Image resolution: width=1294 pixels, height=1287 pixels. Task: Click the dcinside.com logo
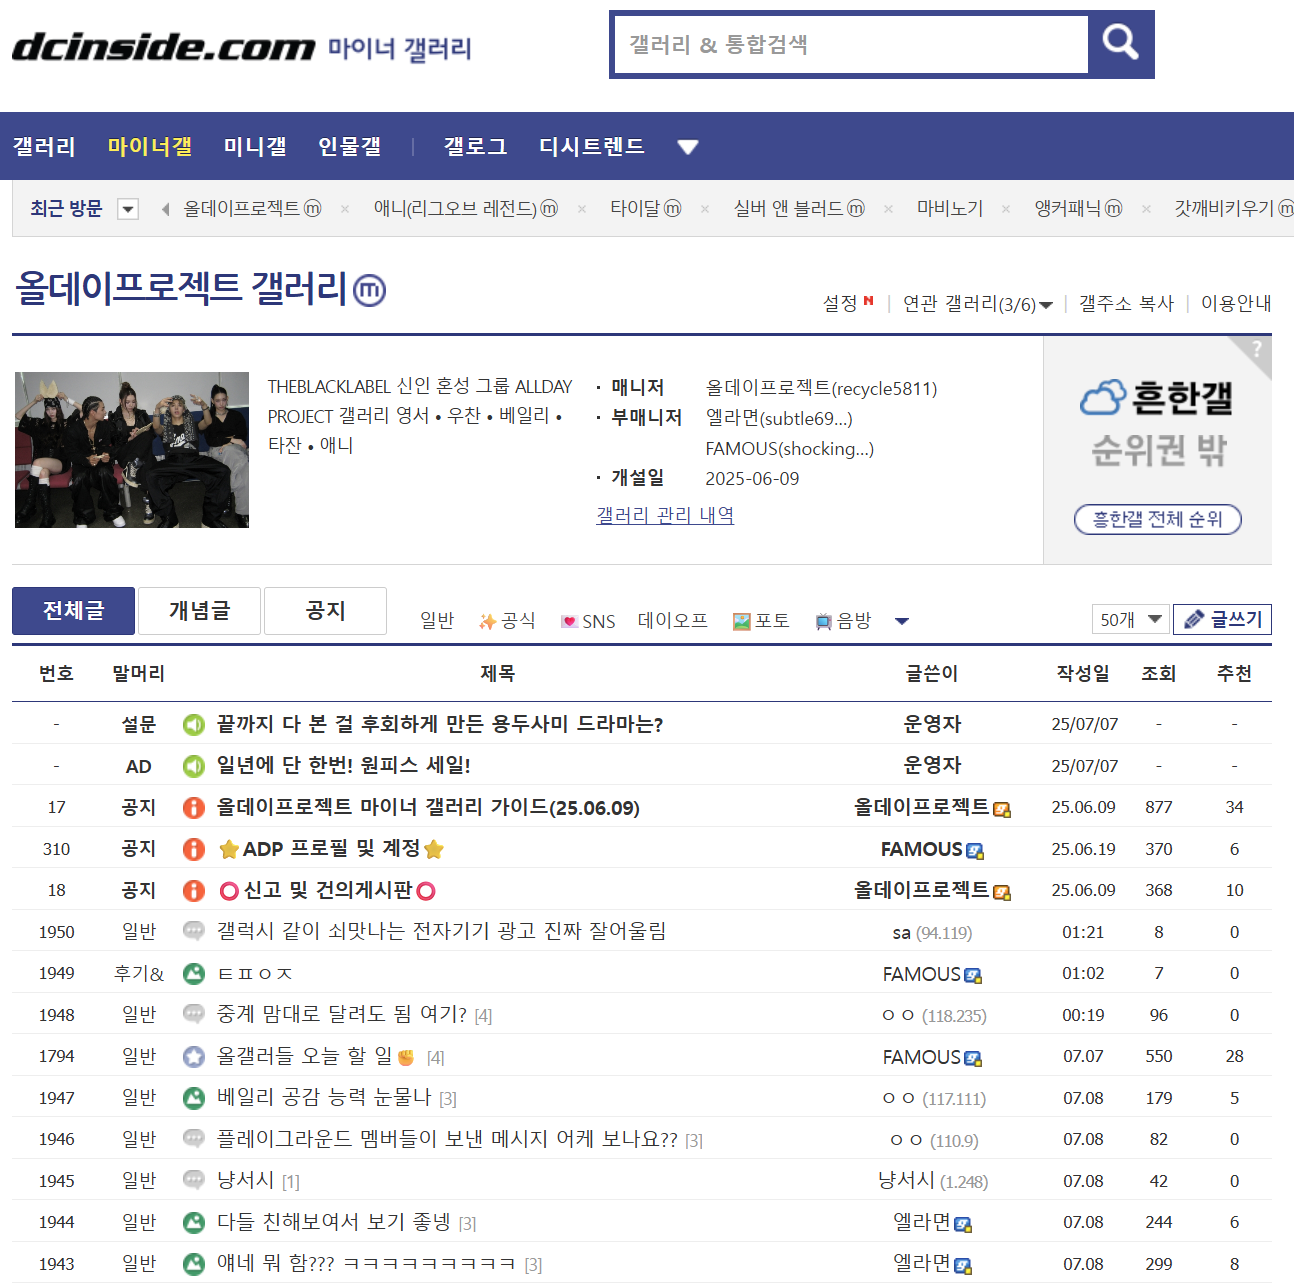[163, 46]
